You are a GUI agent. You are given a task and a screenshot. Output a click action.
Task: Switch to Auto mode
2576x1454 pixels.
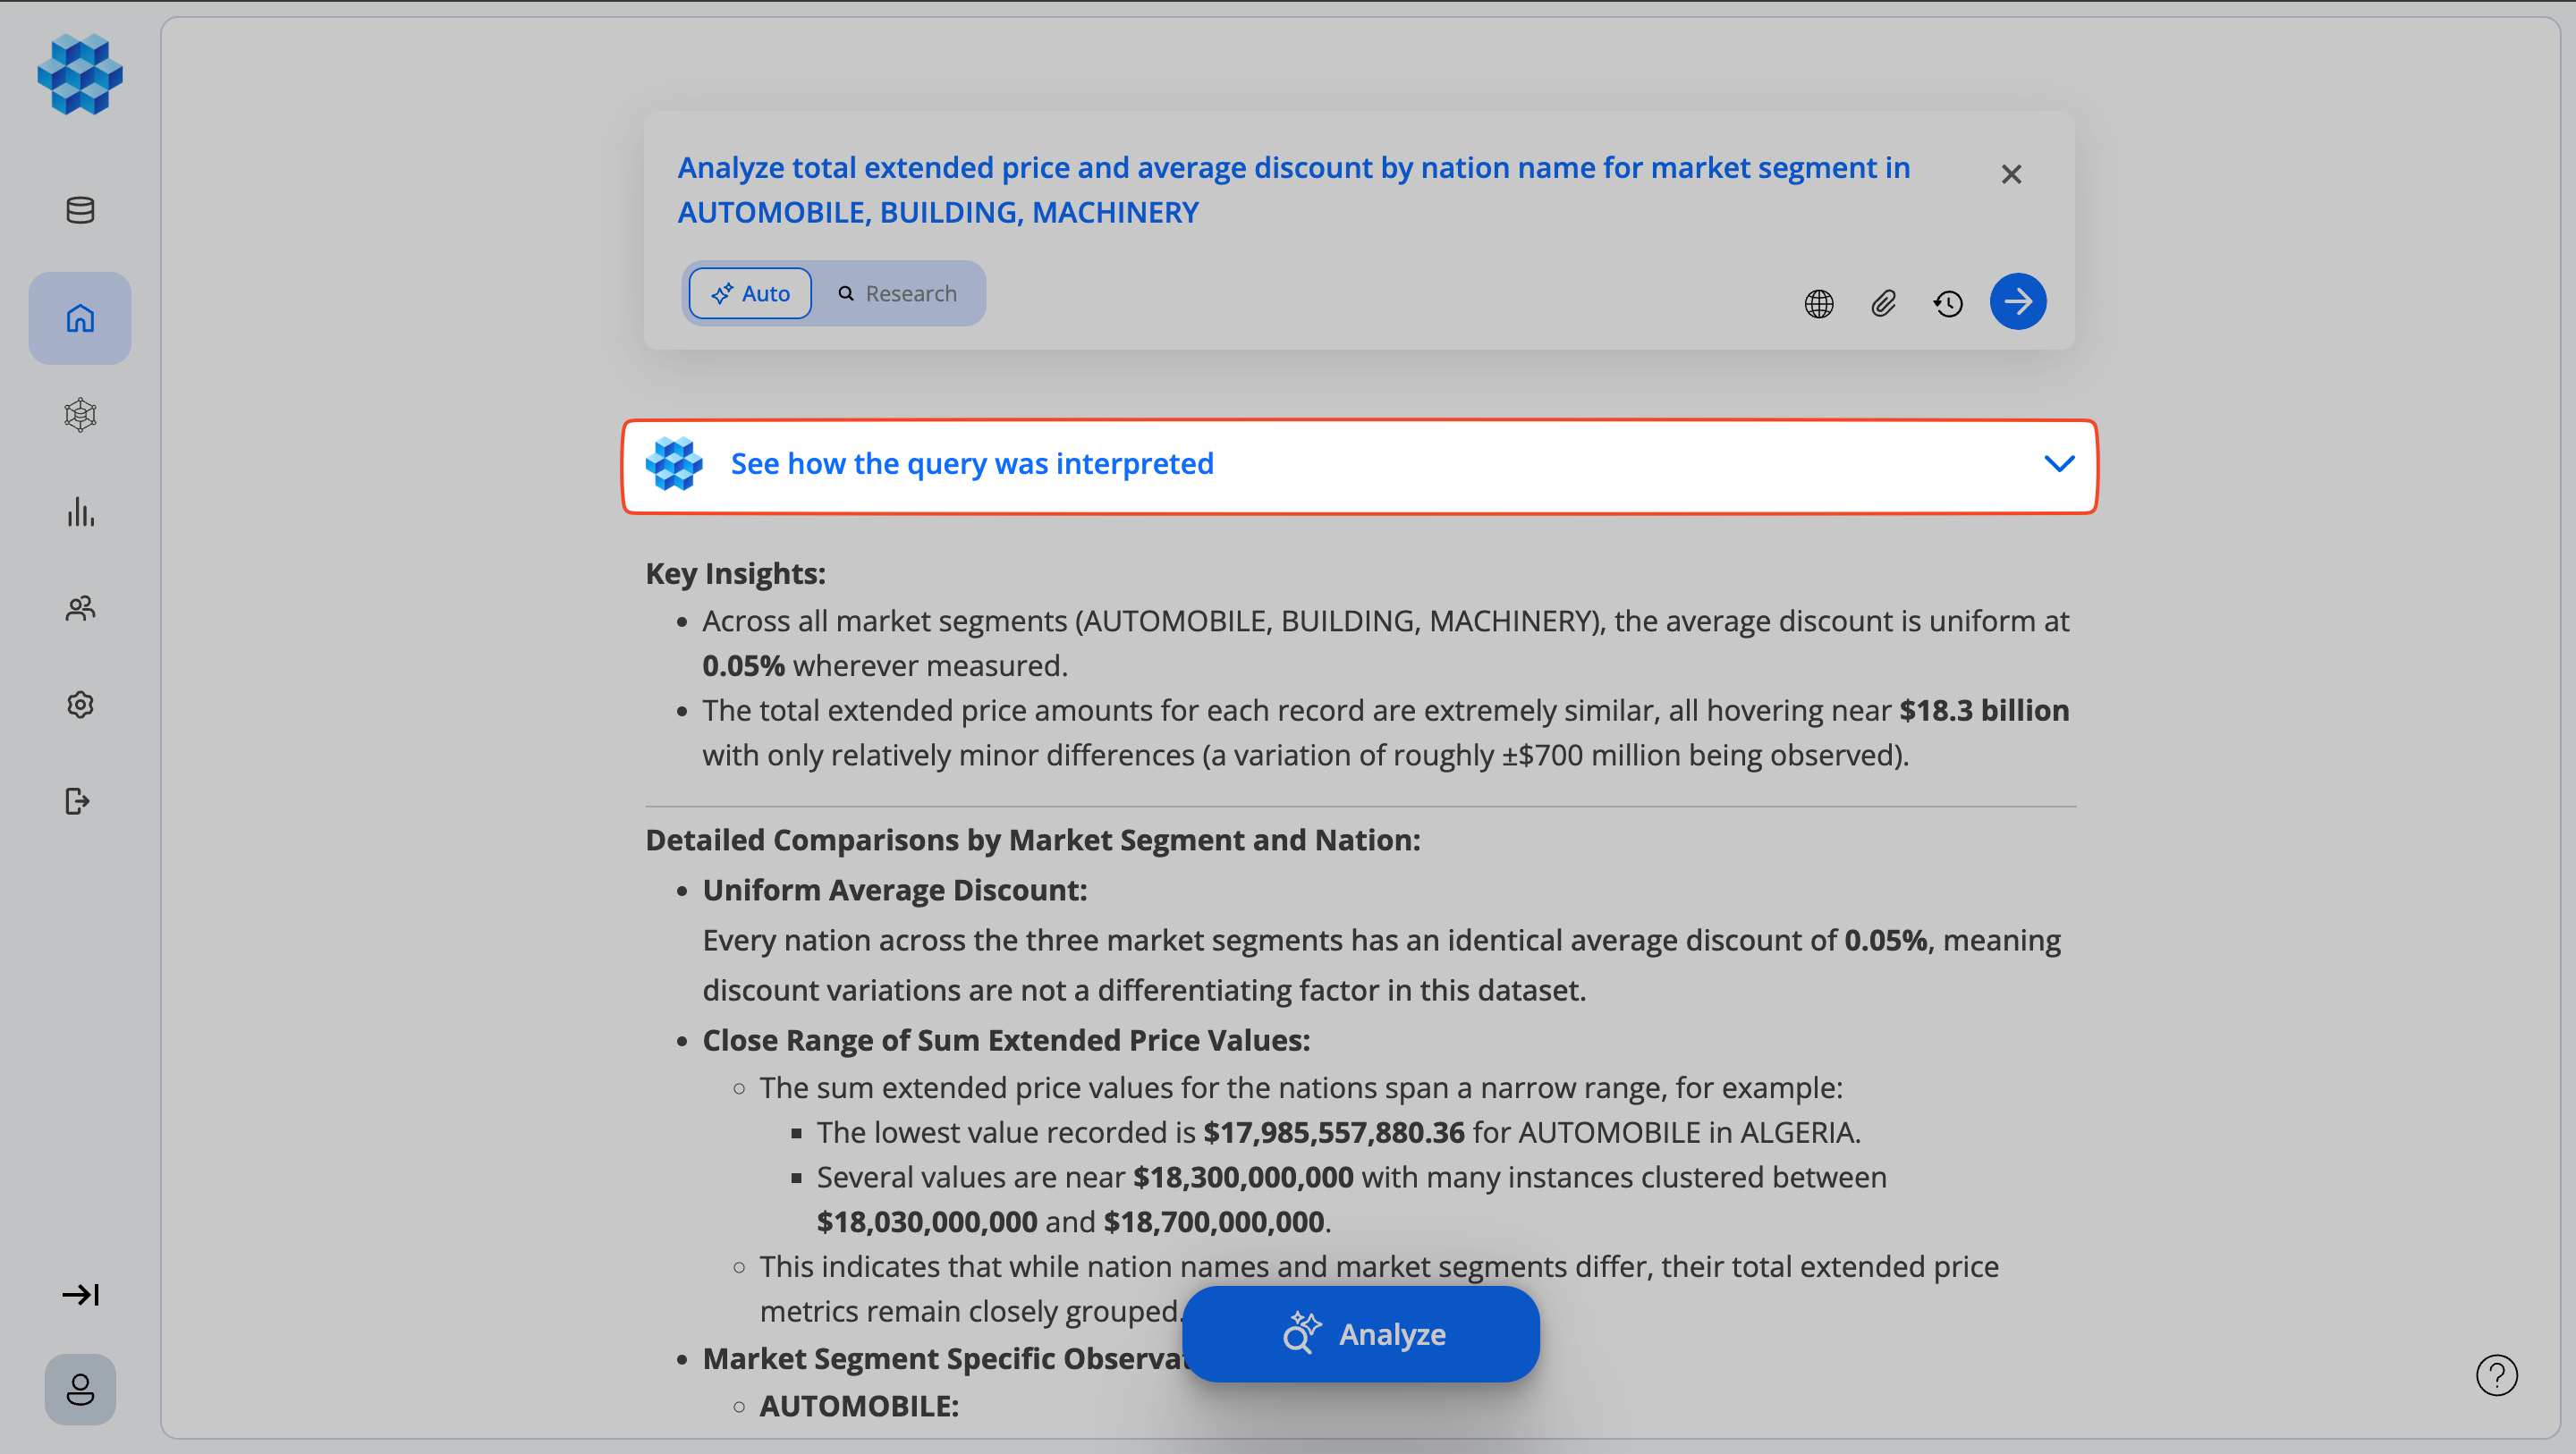(750, 294)
